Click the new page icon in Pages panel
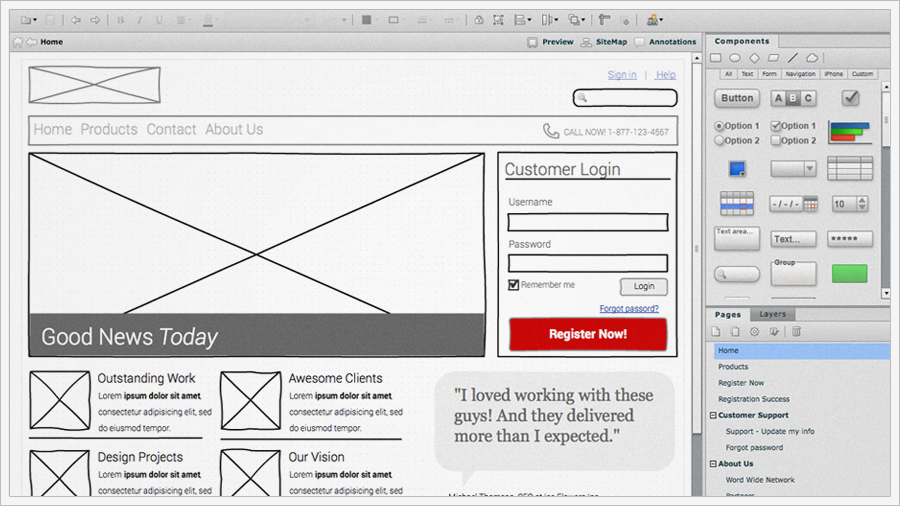Viewport: 900px width, 506px height. pos(716,332)
